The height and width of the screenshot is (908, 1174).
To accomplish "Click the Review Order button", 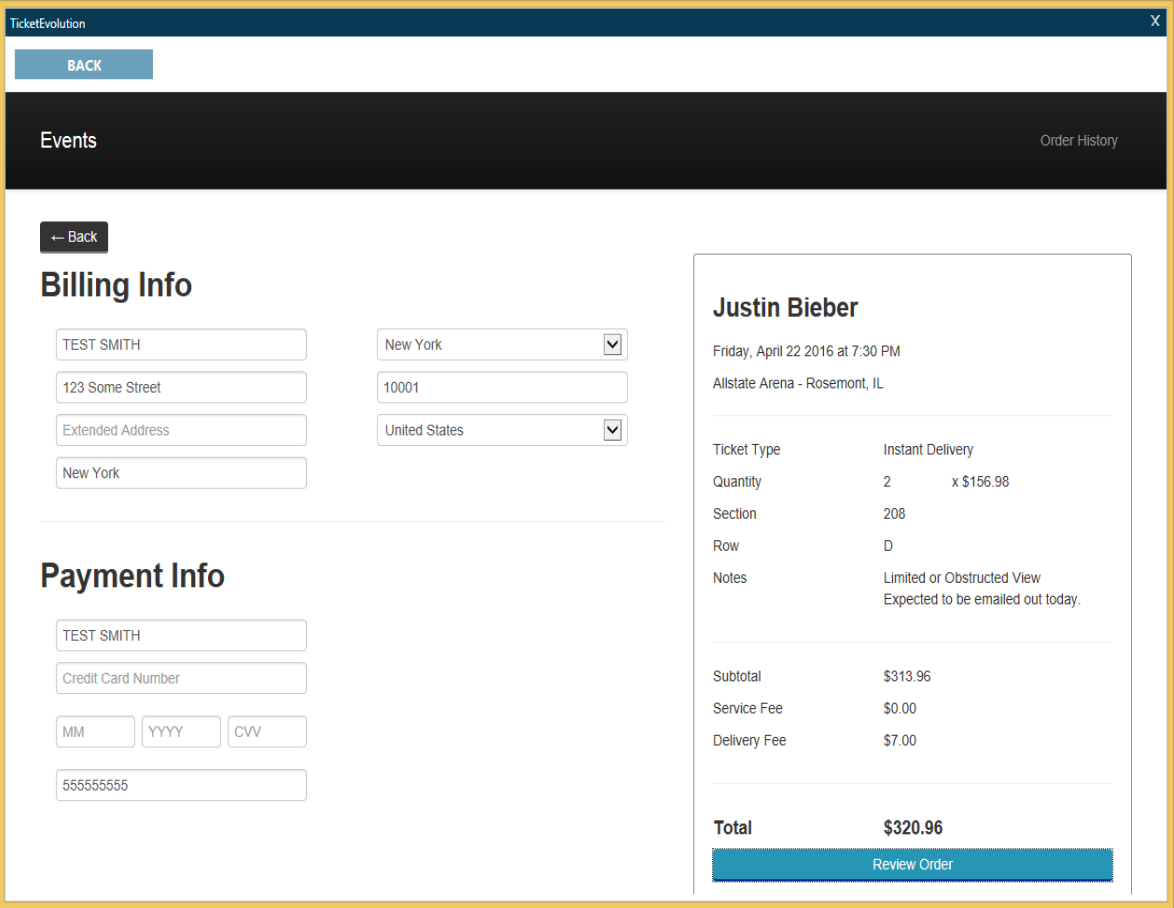I will (x=912, y=865).
